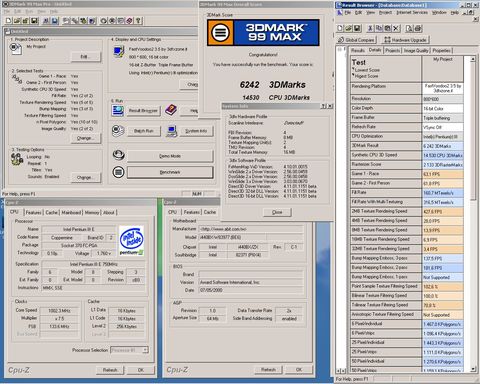480x384 pixels.
Task: Click the round Benchmark icon beside Benchmark button
Action: [118, 172]
